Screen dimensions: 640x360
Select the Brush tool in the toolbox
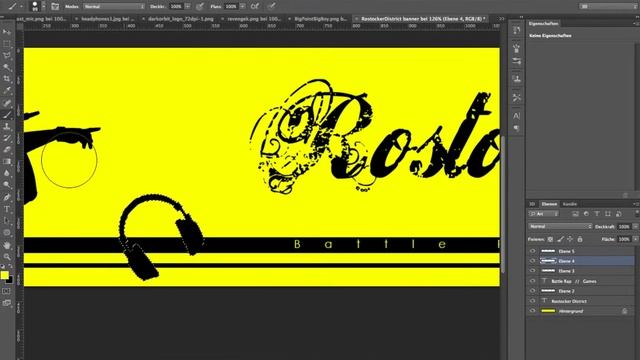click(x=7, y=115)
